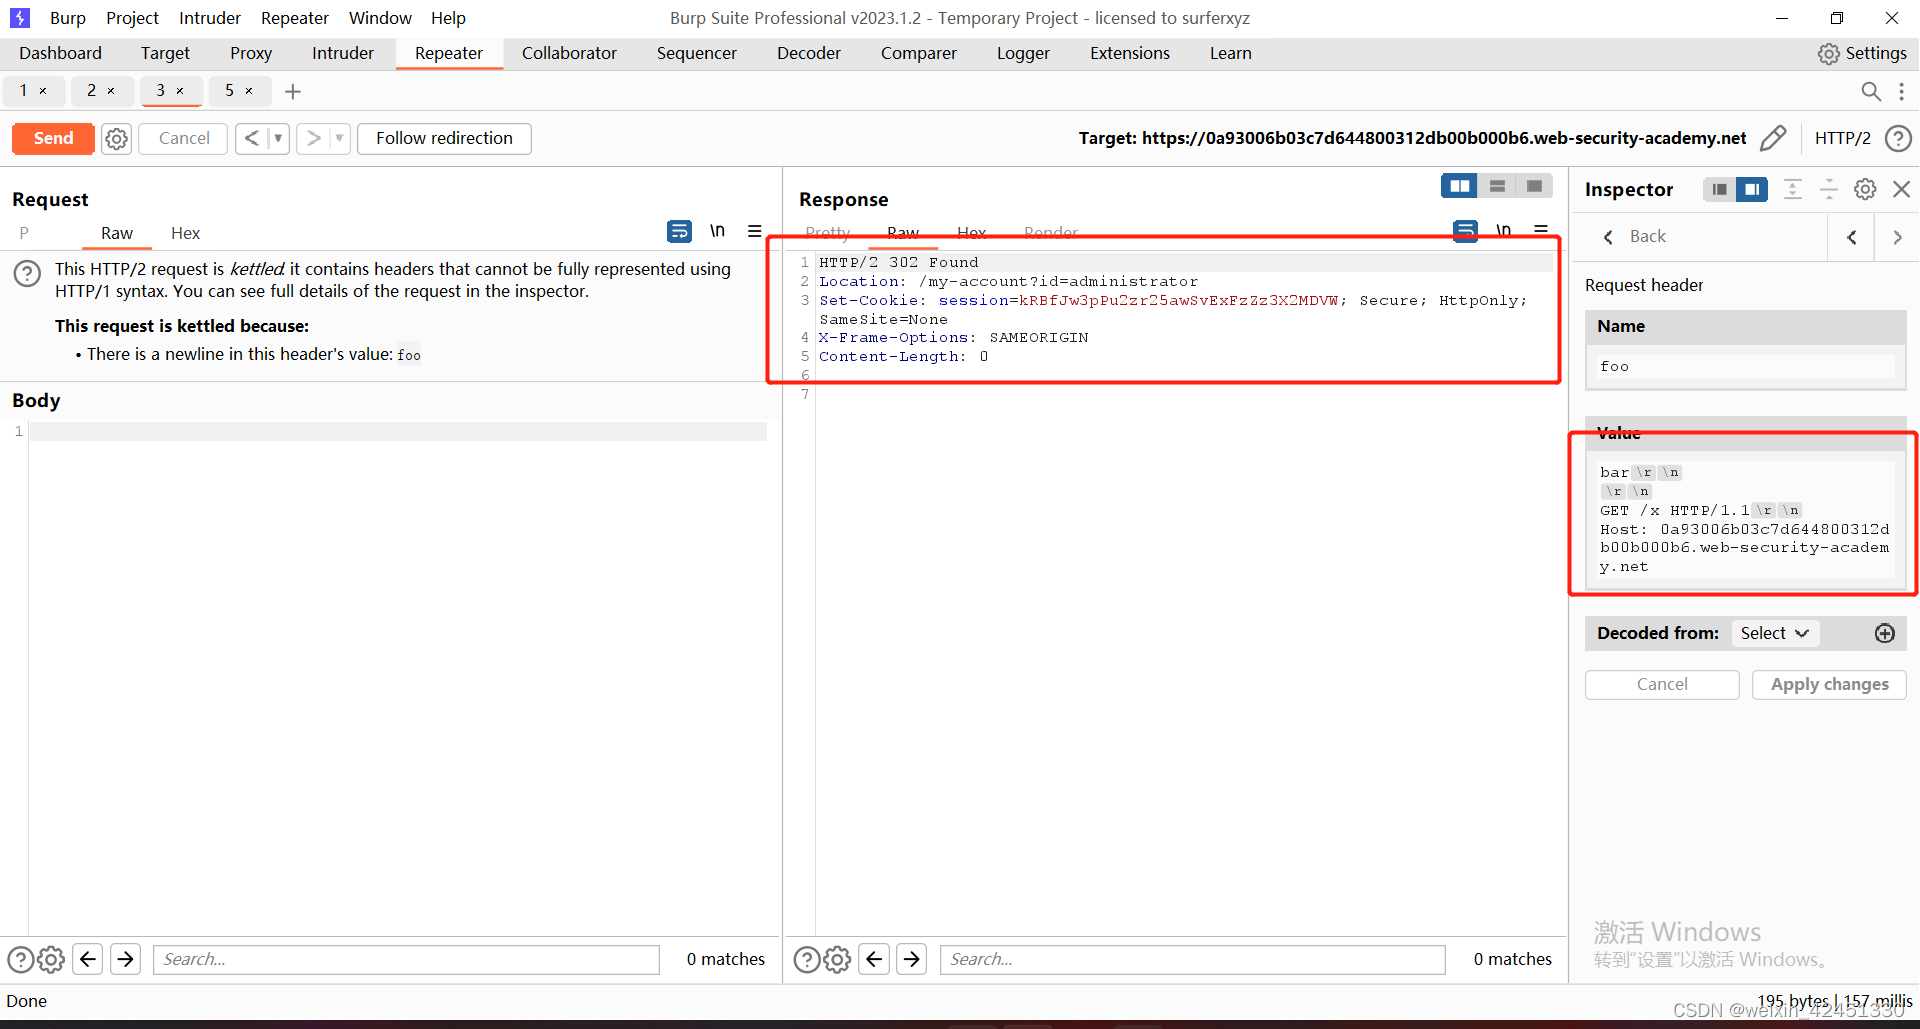Open the Decoder tool tab
Screen dimensions: 1920x1029
809,53
